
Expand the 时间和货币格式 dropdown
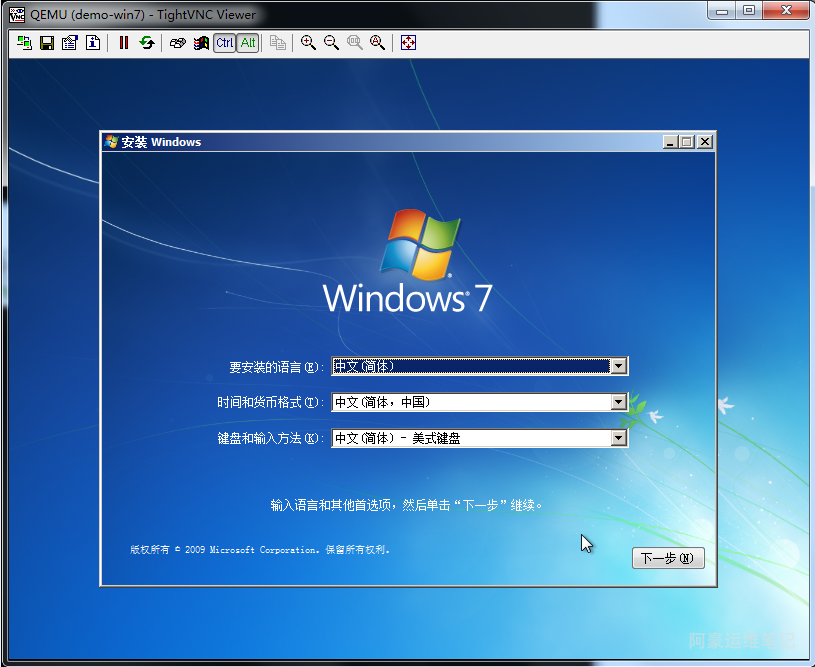[x=618, y=402]
